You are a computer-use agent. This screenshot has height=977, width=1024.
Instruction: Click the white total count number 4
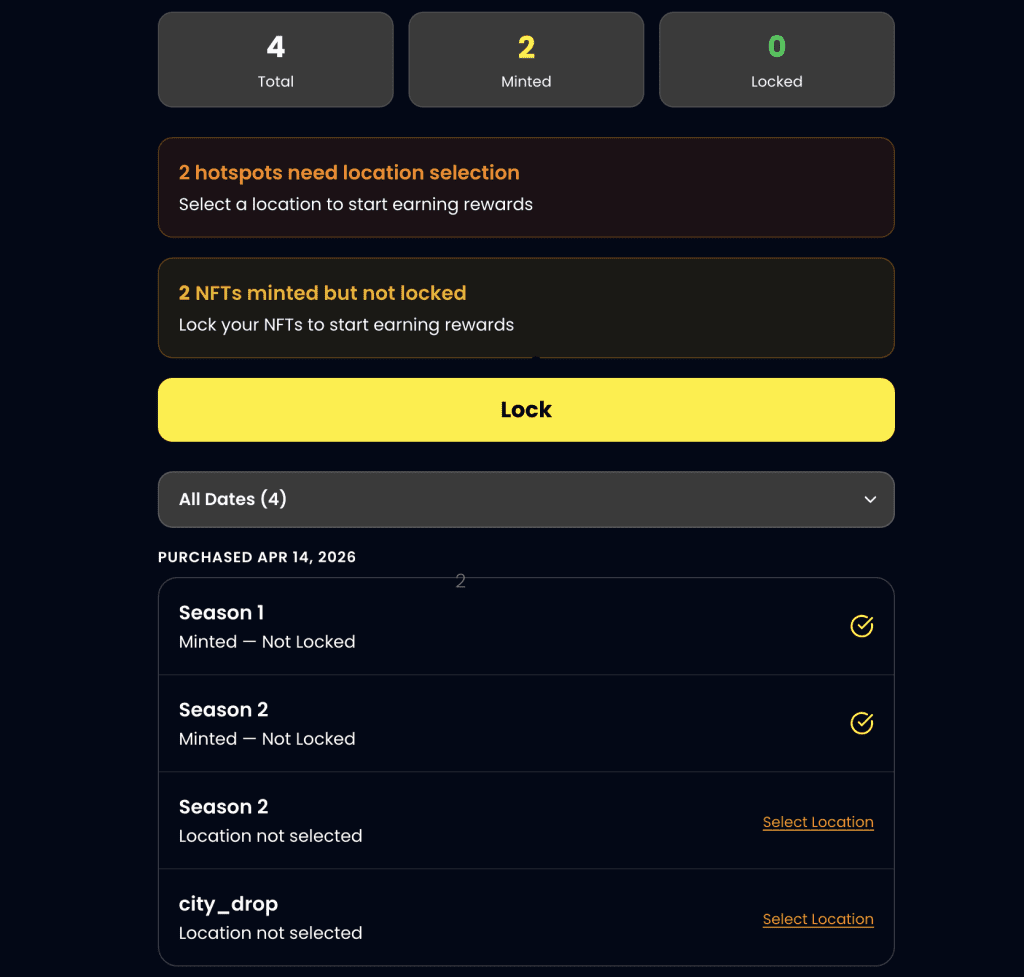click(x=276, y=46)
